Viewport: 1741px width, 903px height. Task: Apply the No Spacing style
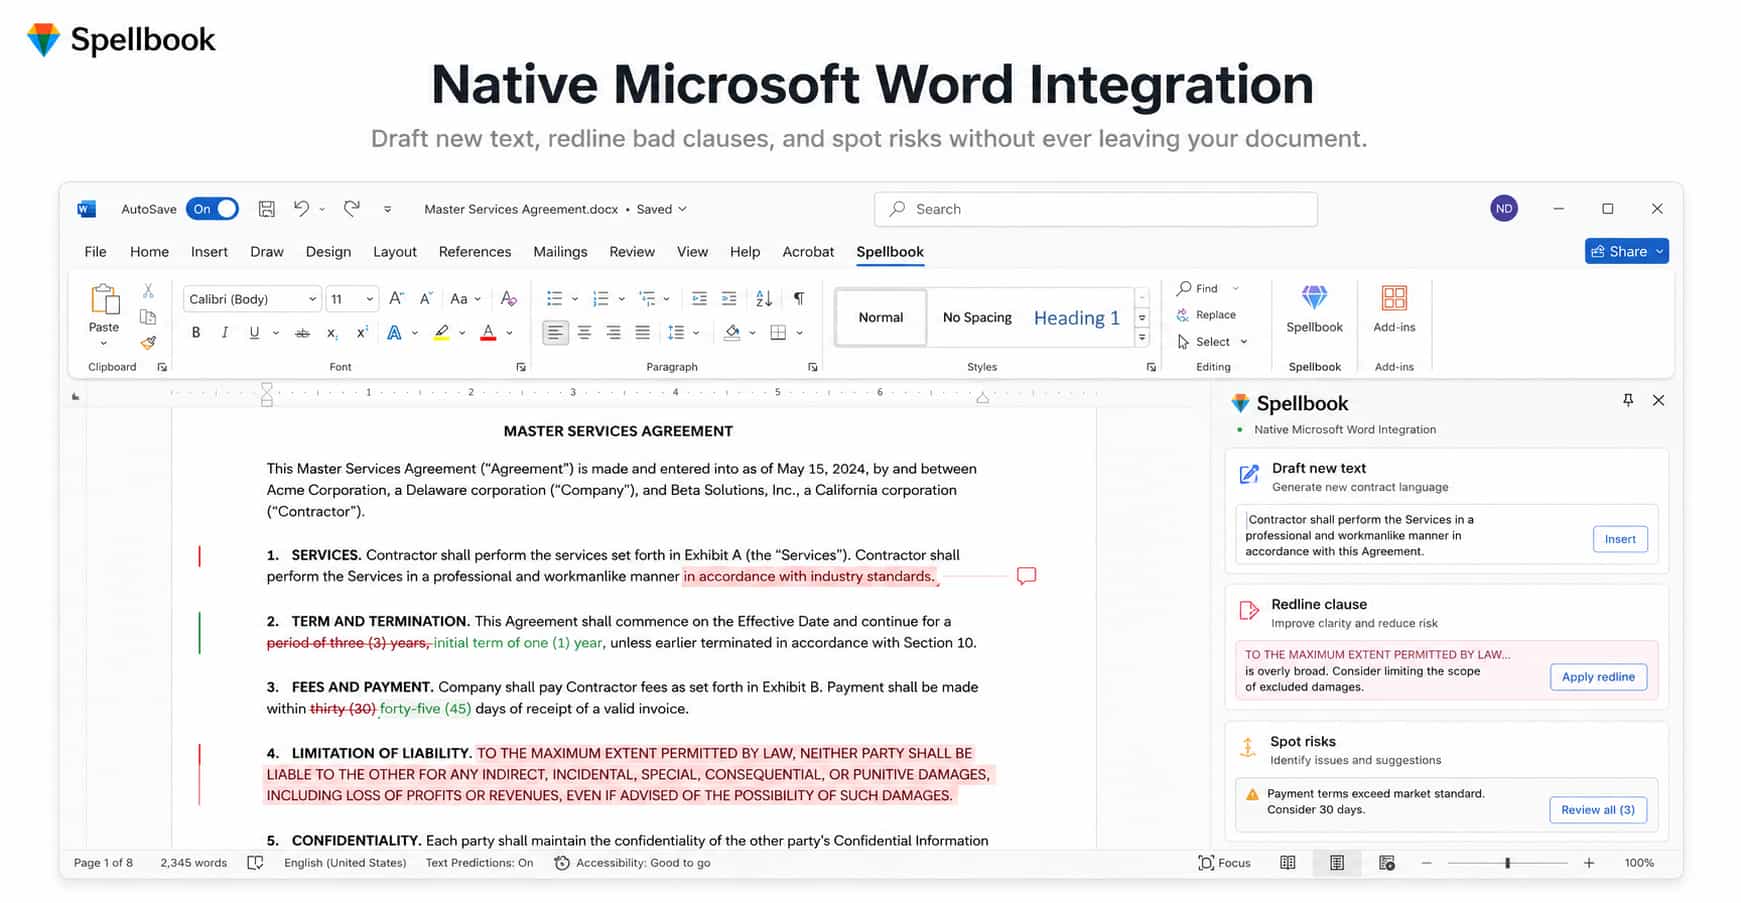coord(977,318)
